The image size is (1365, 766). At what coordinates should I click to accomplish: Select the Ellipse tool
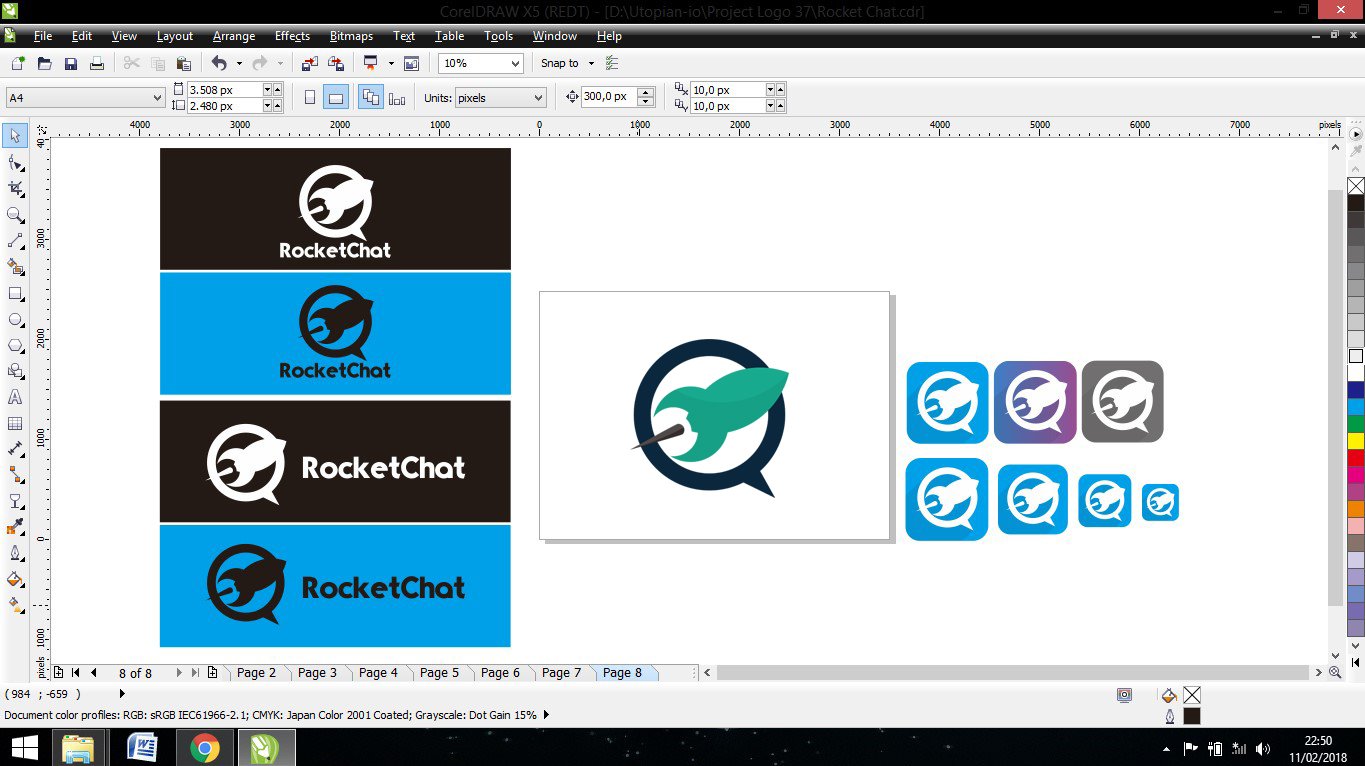pos(15,319)
